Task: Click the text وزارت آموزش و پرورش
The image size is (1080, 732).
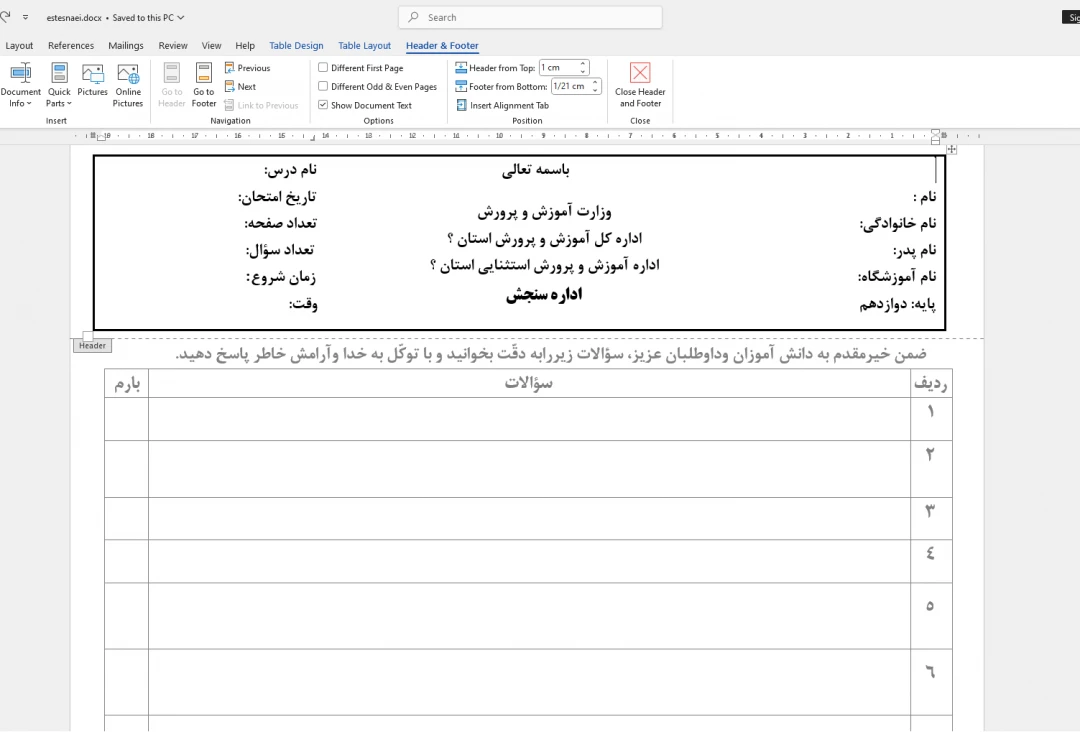Action: [544, 212]
